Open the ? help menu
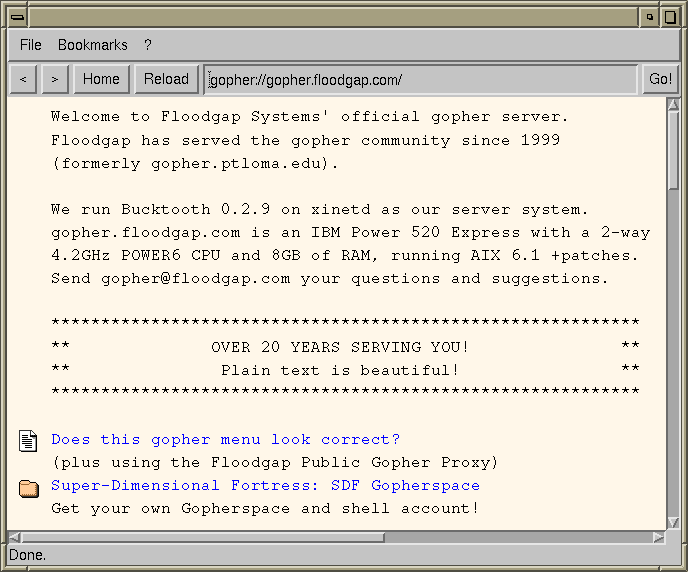Viewport: 688px width, 572px height. click(x=148, y=45)
